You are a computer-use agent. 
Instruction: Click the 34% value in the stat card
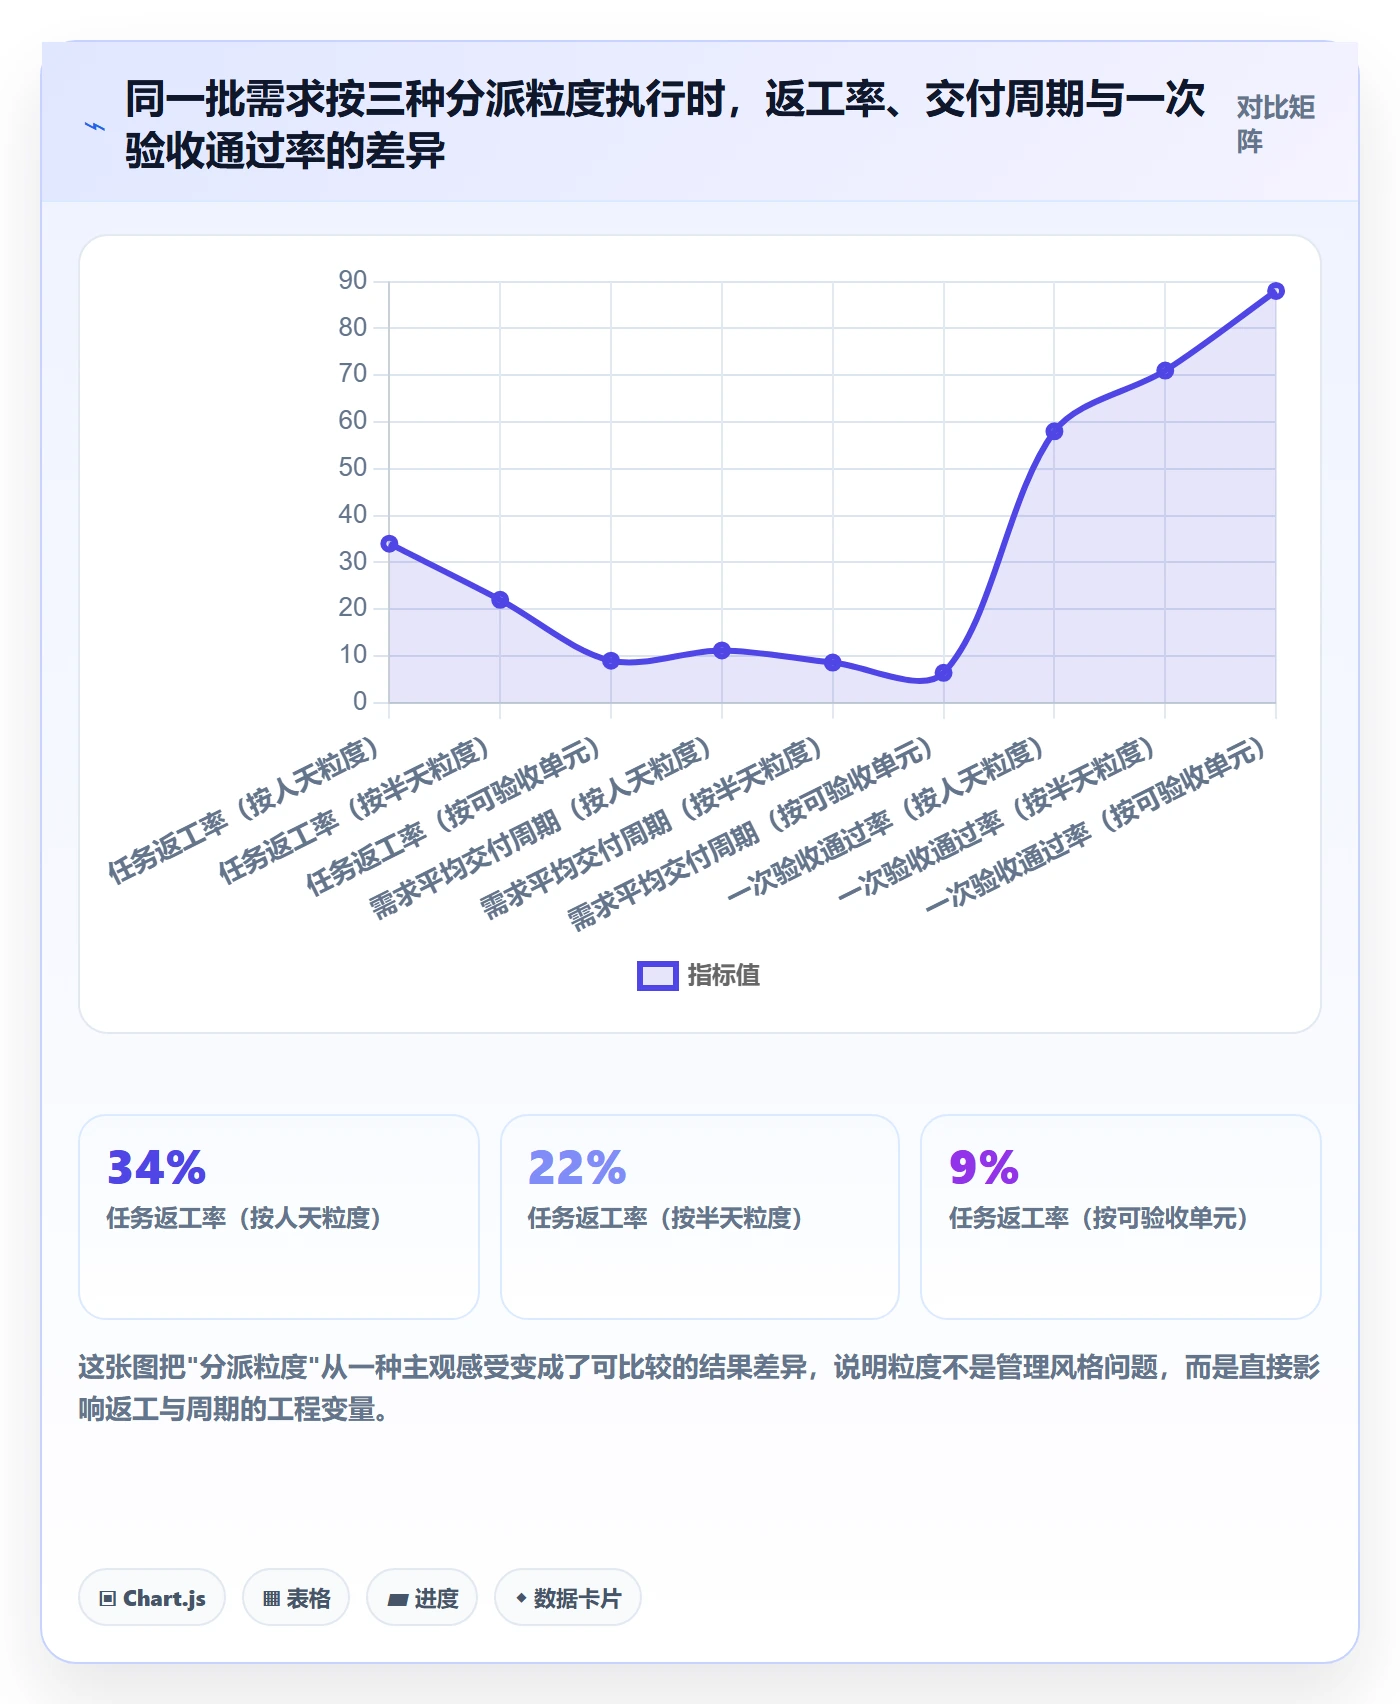157,1167
